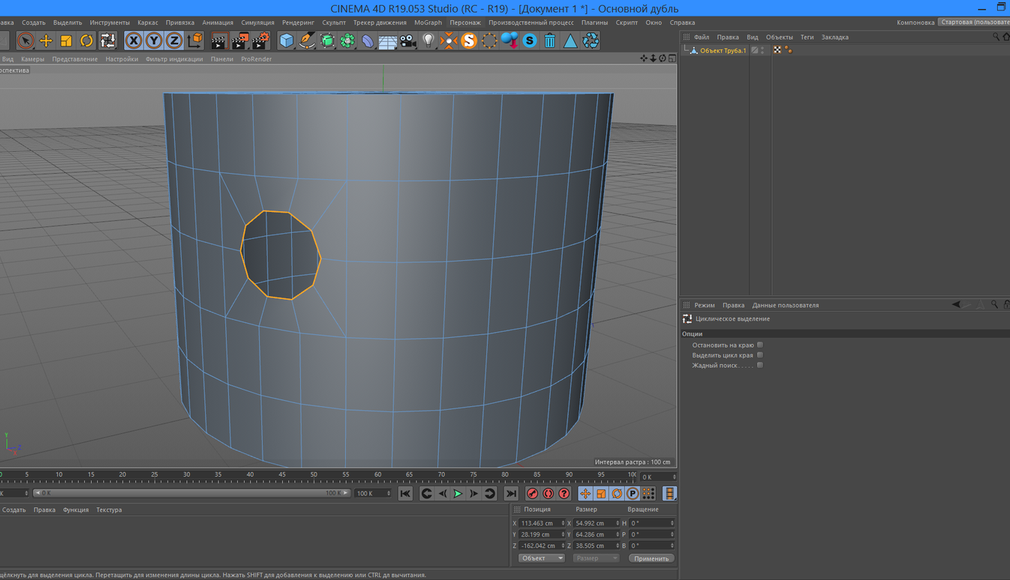Play the animation forward
The width and height of the screenshot is (1010, 580).
pos(458,494)
